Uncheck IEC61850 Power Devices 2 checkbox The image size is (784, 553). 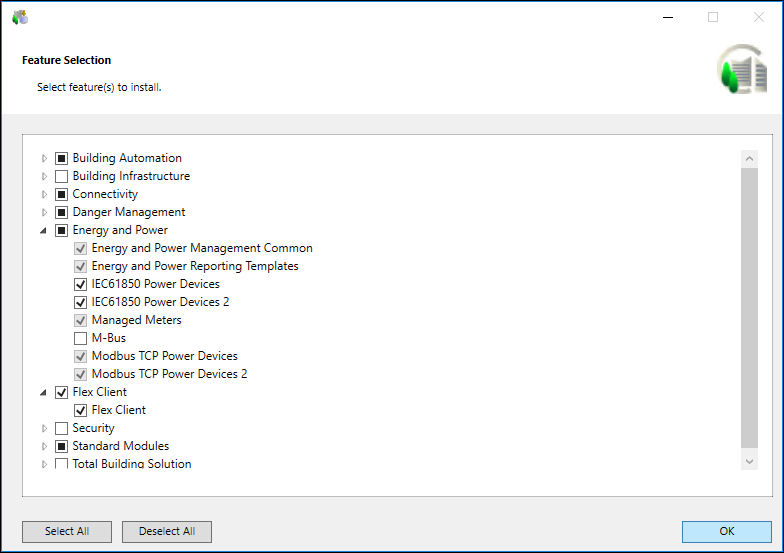[81, 302]
